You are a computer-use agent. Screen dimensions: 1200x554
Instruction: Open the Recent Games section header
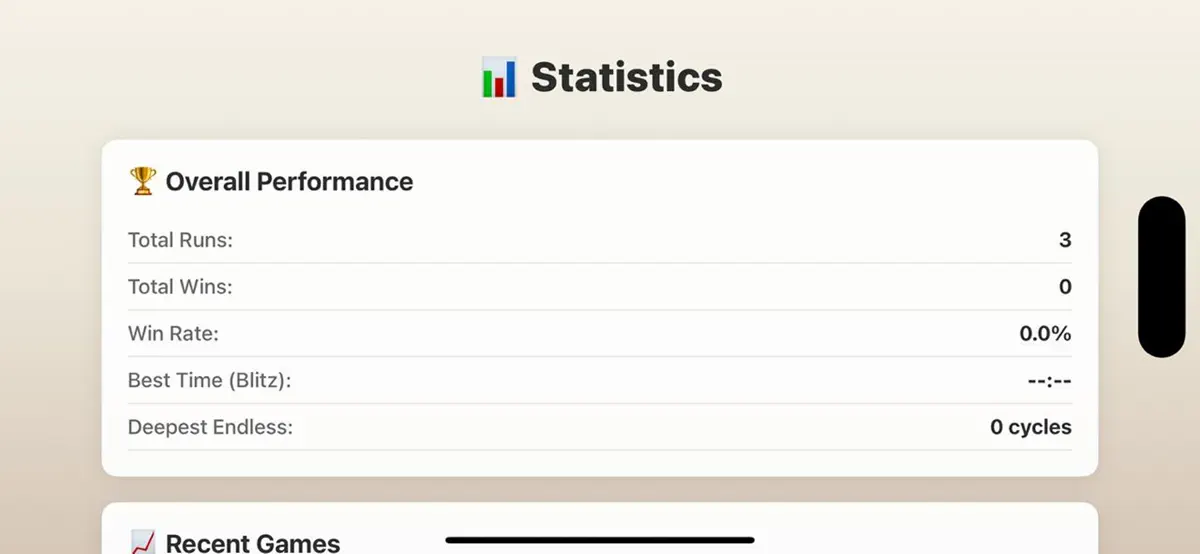point(253,543)
